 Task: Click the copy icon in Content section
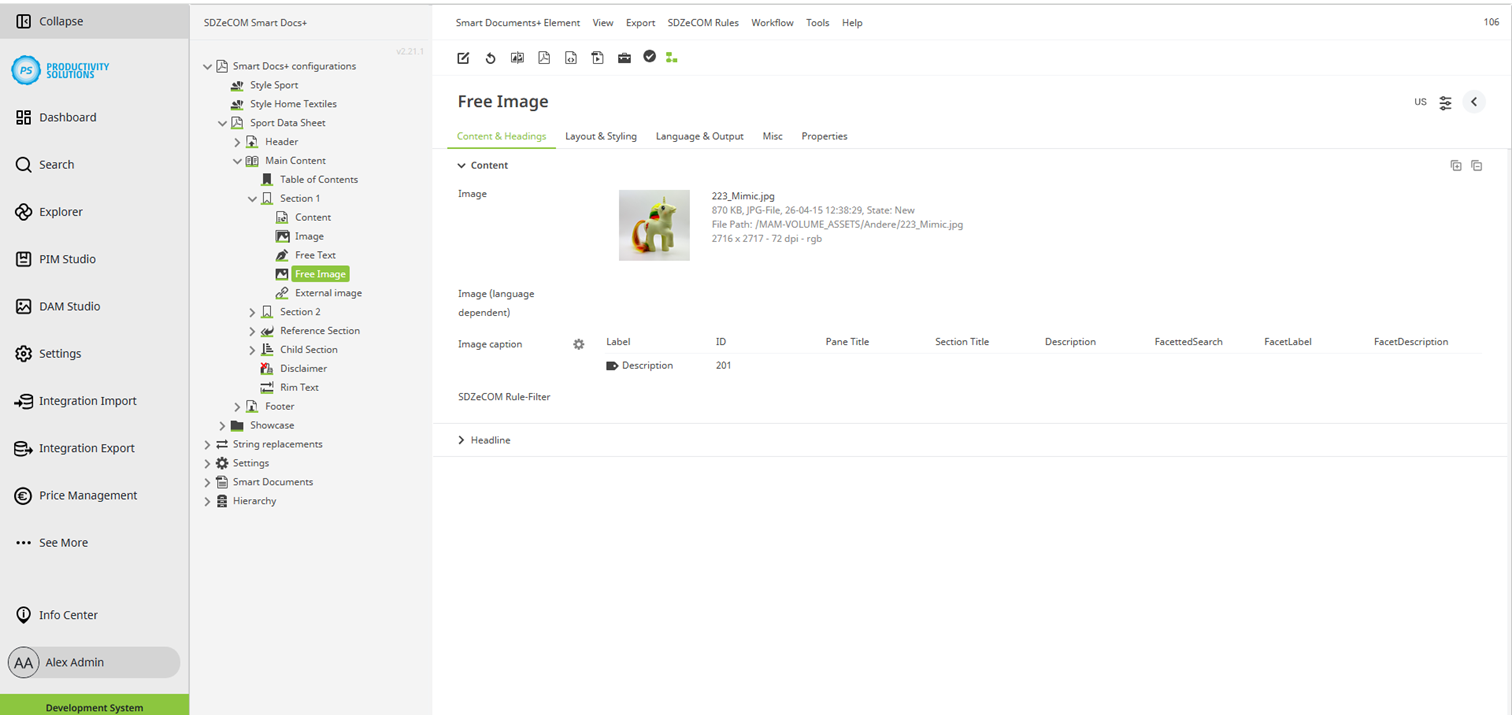coord(1456,166)
